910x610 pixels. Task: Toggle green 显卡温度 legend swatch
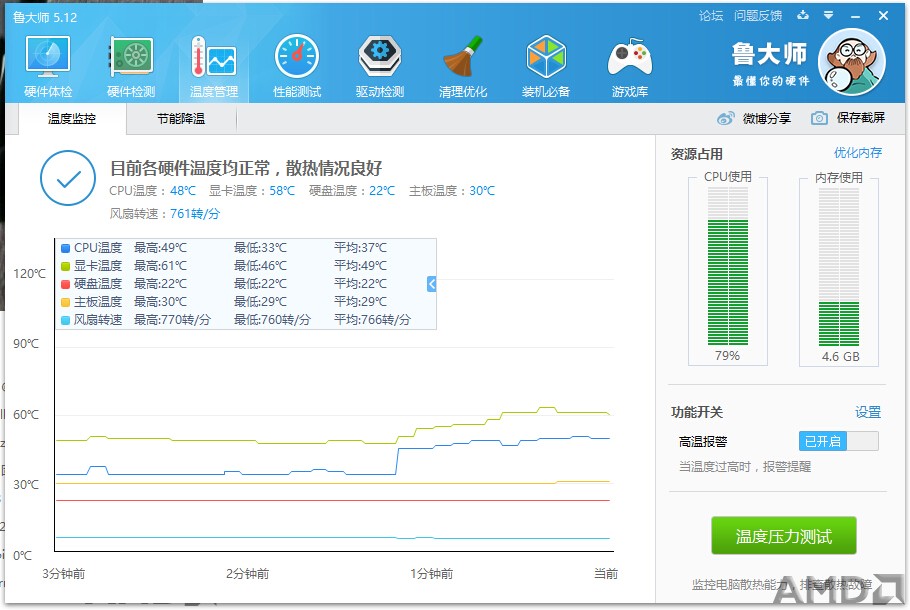(x=66, y=266)
